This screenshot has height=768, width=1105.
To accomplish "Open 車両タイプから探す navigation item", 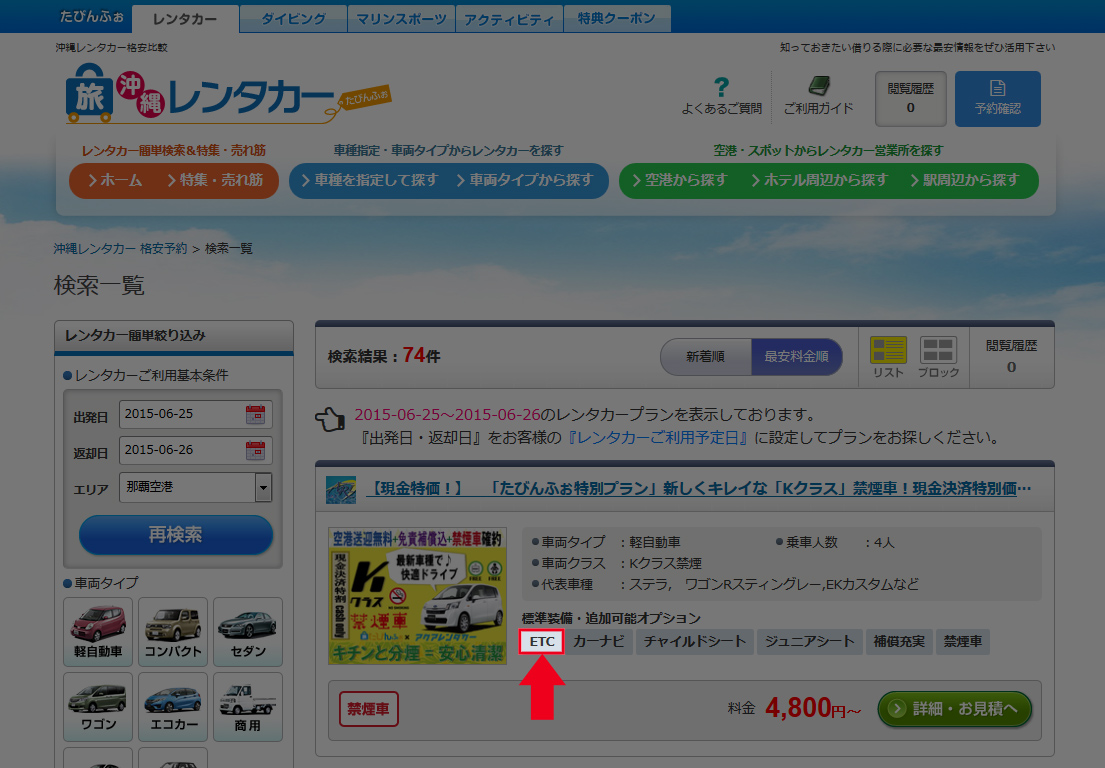I will (525, 180).
